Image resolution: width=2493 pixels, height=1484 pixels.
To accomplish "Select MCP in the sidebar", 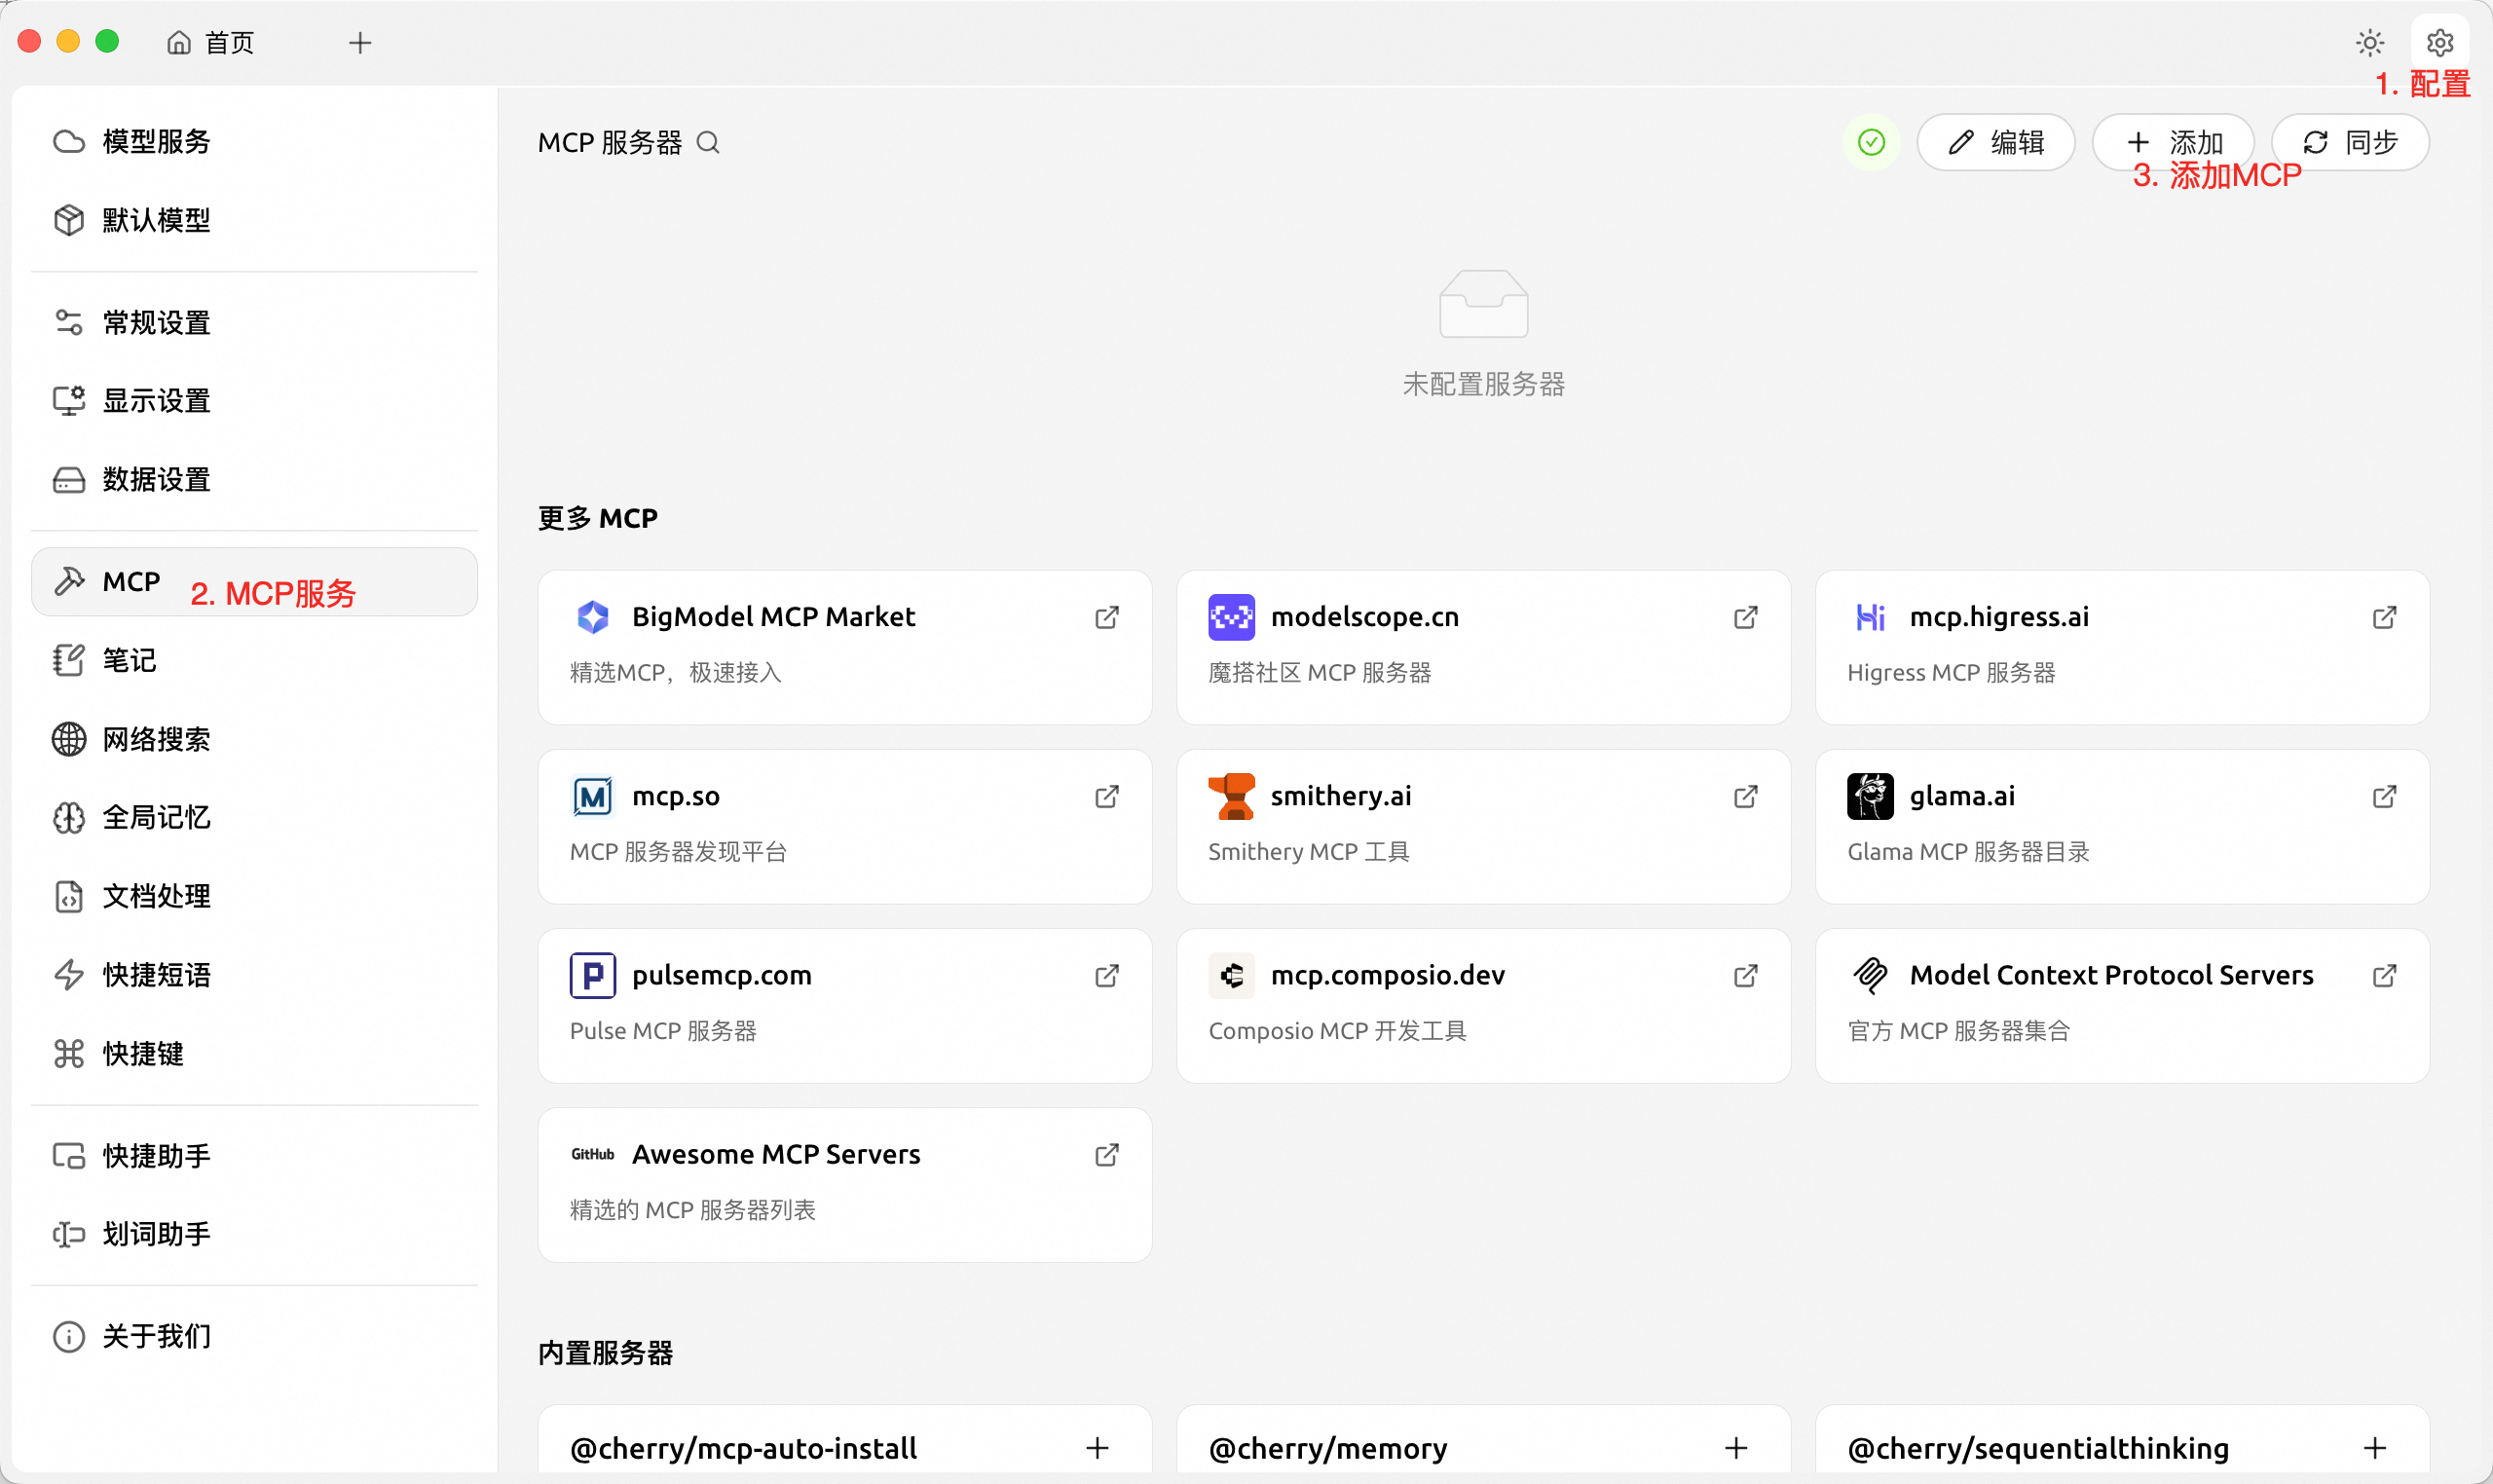I will click(131, 582).
